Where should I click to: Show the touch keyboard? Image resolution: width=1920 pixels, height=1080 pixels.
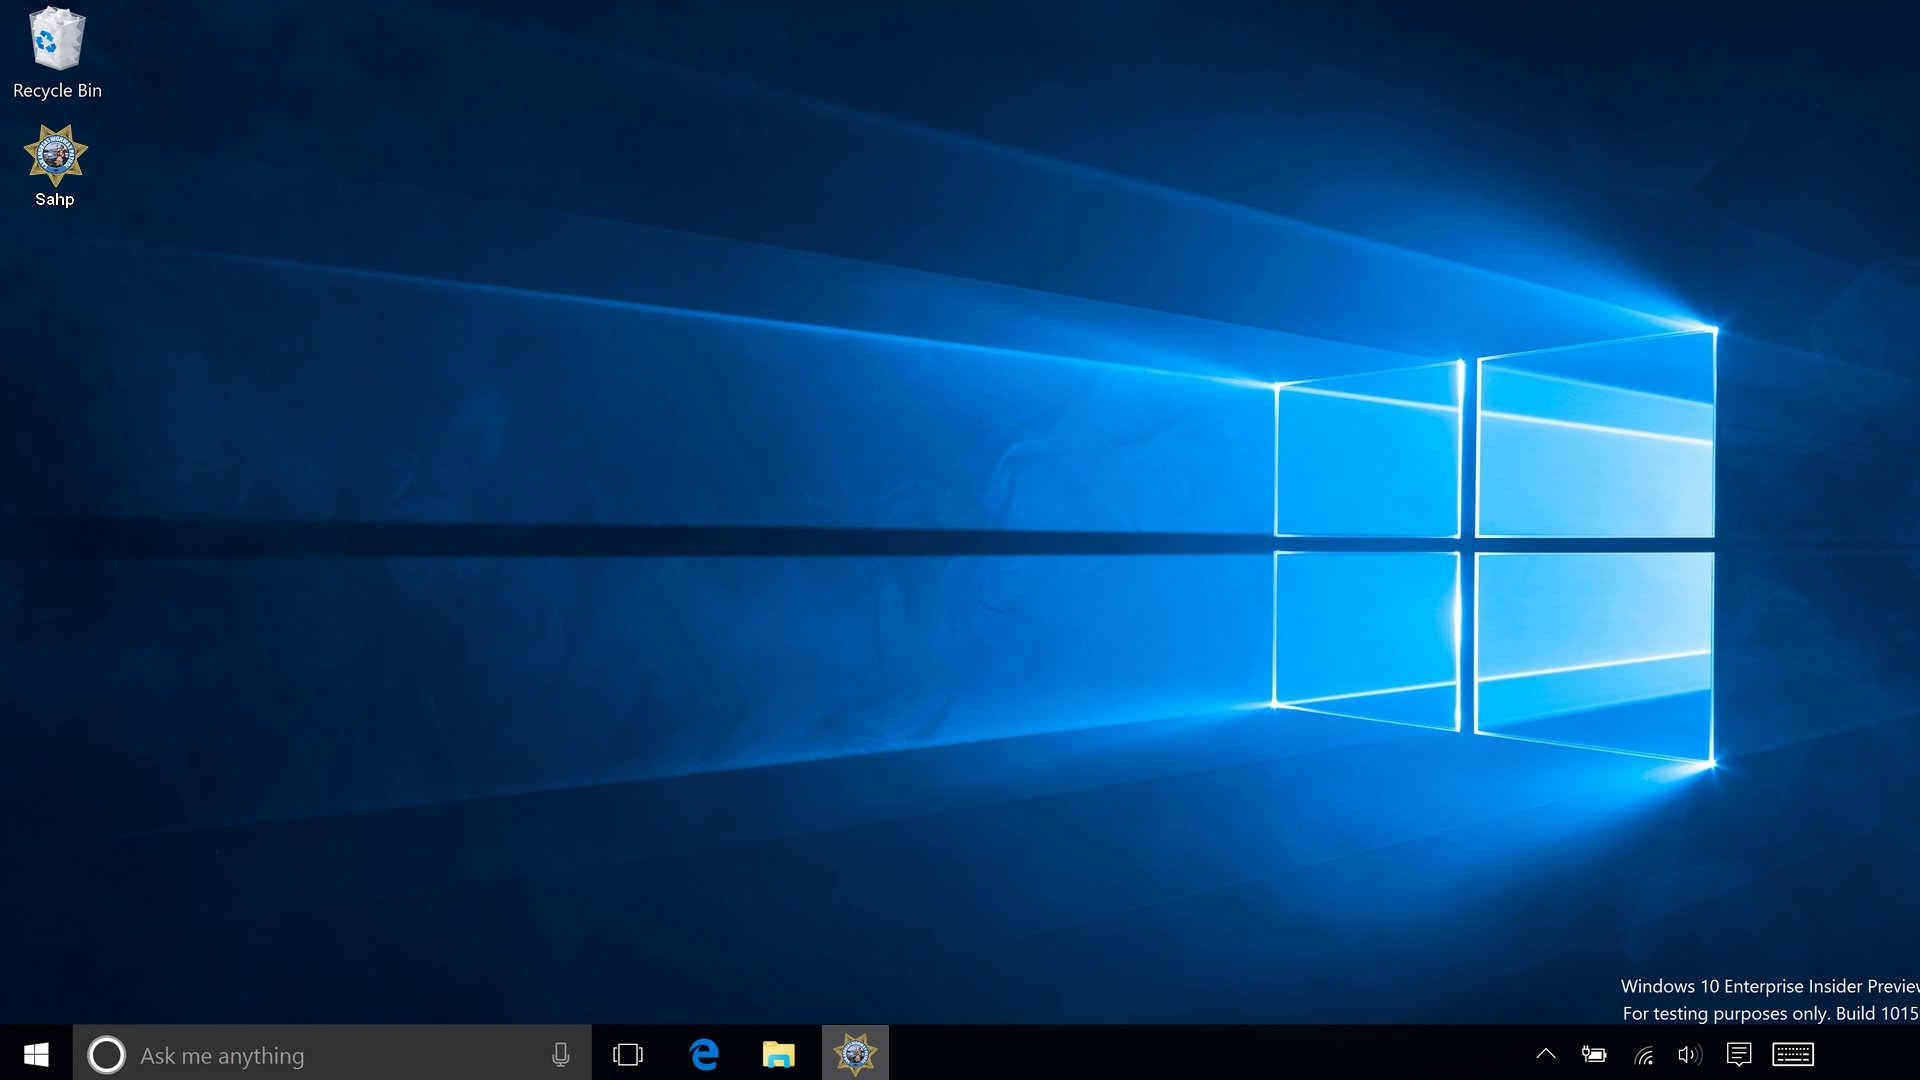pos(1793,1054)
